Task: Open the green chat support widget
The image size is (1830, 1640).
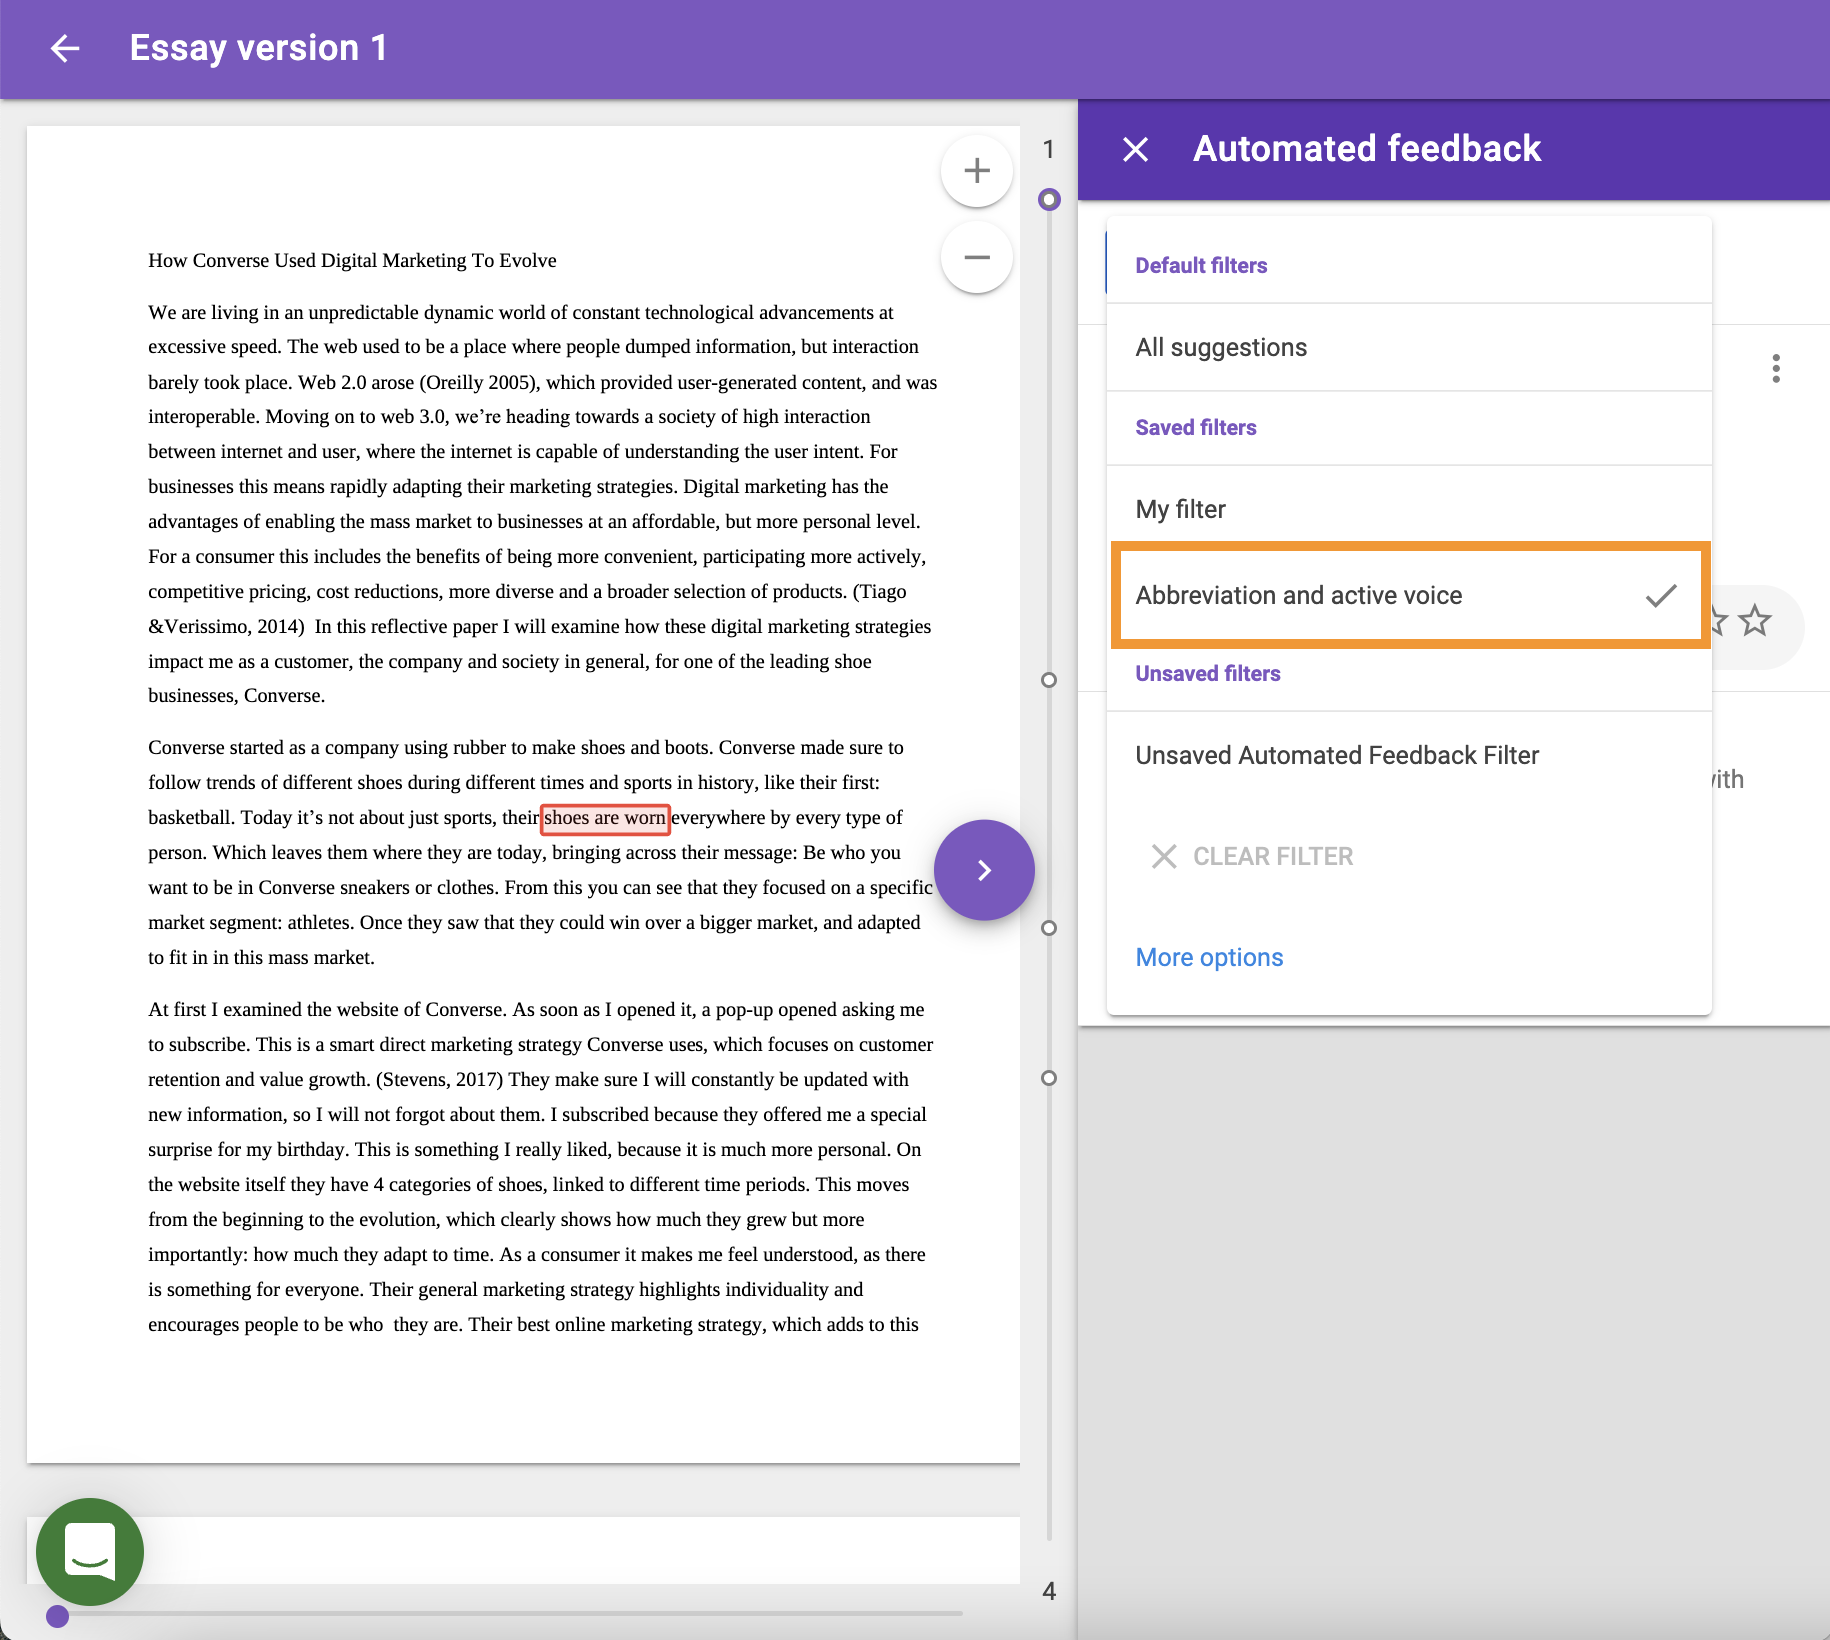Action: (x=90, y=1551)
